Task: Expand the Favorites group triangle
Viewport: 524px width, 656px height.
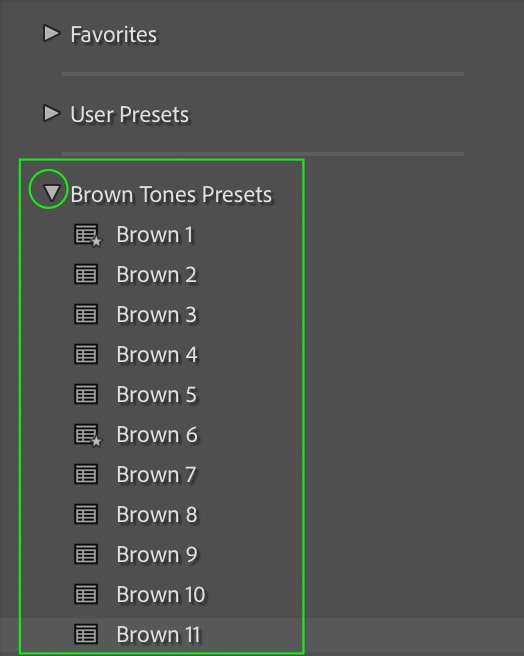Action: pyautogui.click(x=51, y=33)
